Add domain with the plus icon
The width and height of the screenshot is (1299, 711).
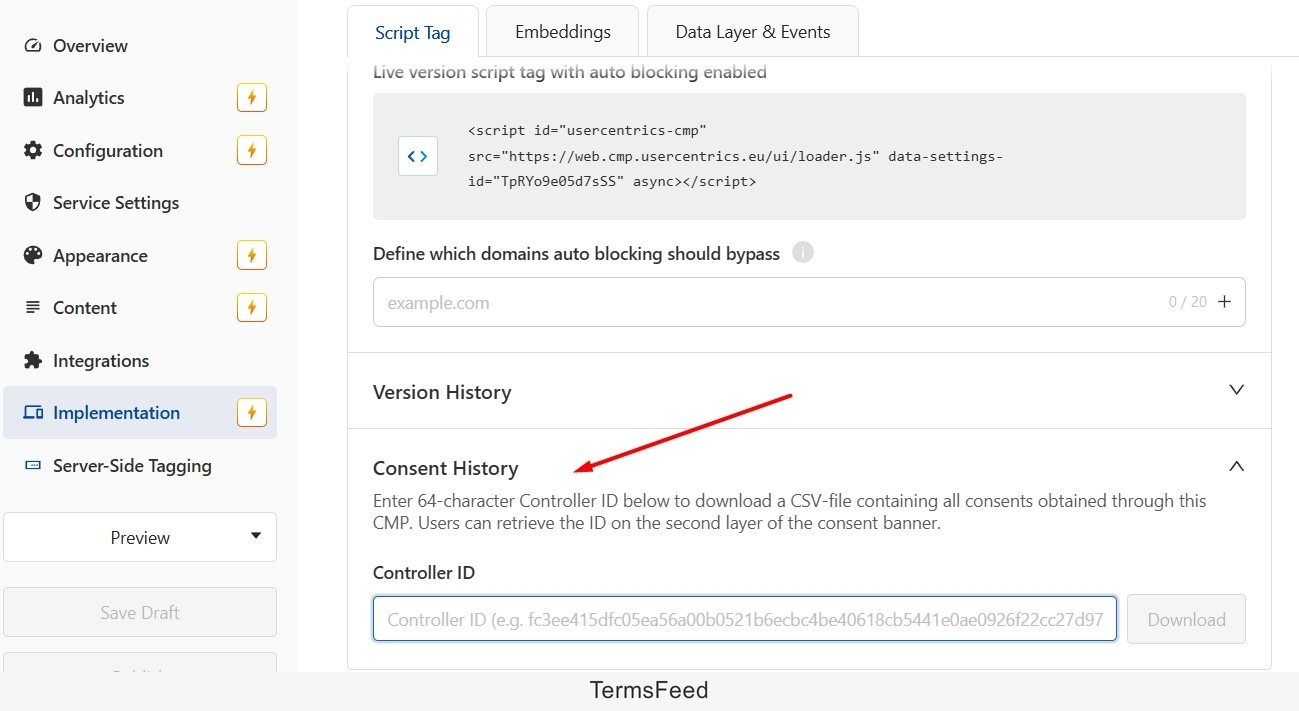click(x=1224, y=302)
